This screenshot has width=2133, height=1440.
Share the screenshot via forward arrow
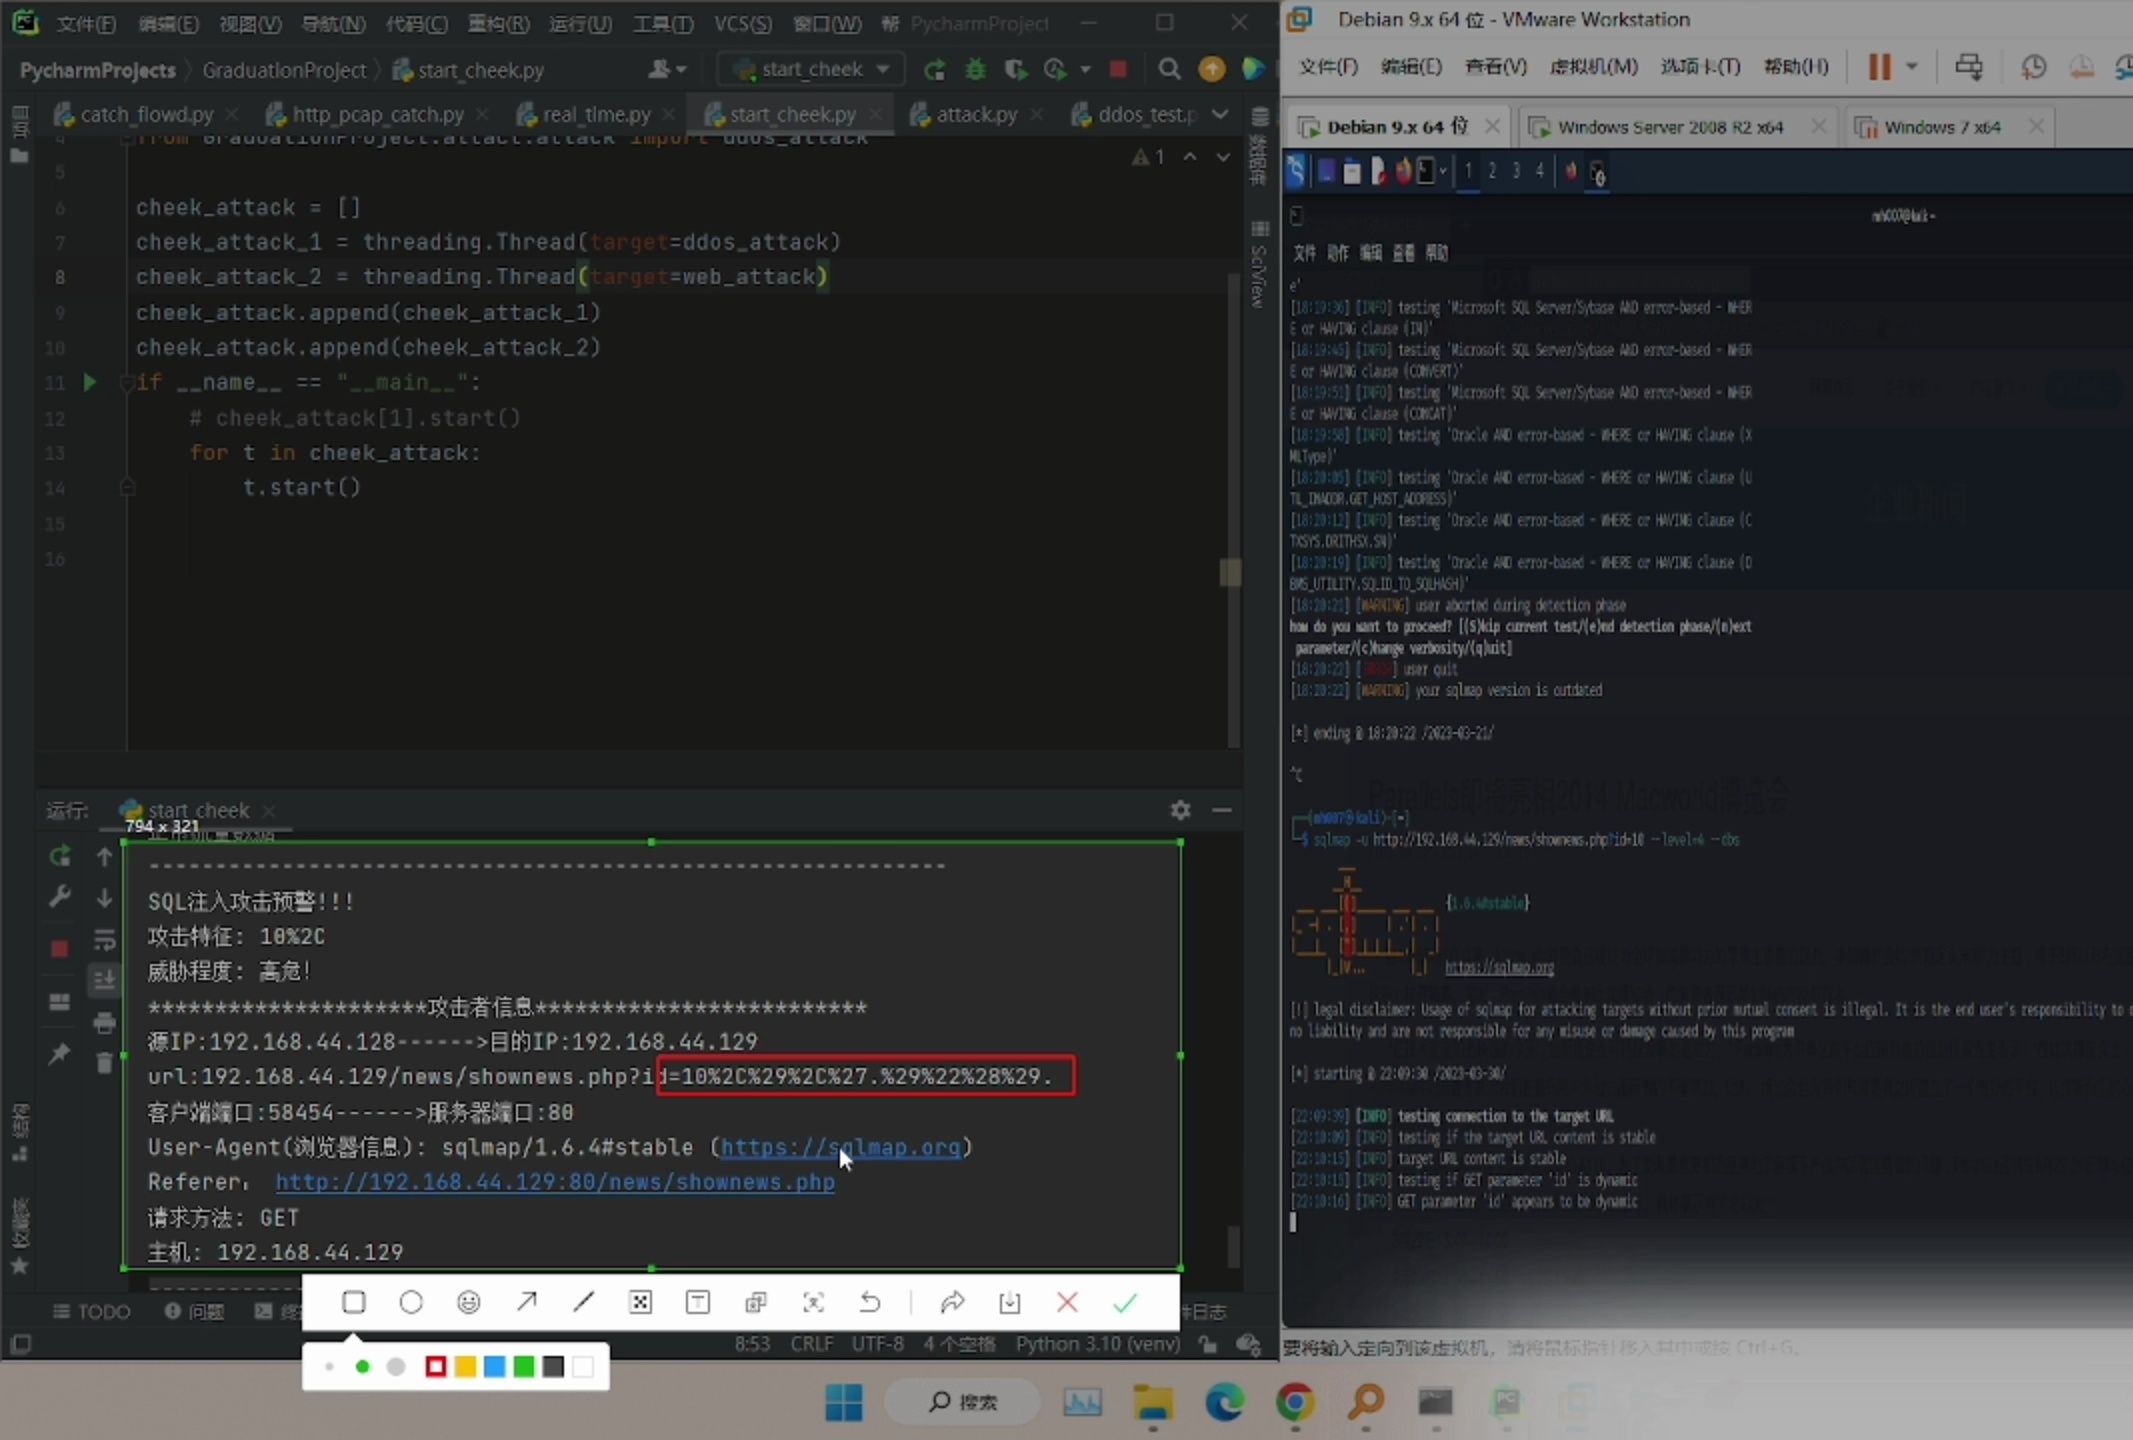[x=952, y=1302]
